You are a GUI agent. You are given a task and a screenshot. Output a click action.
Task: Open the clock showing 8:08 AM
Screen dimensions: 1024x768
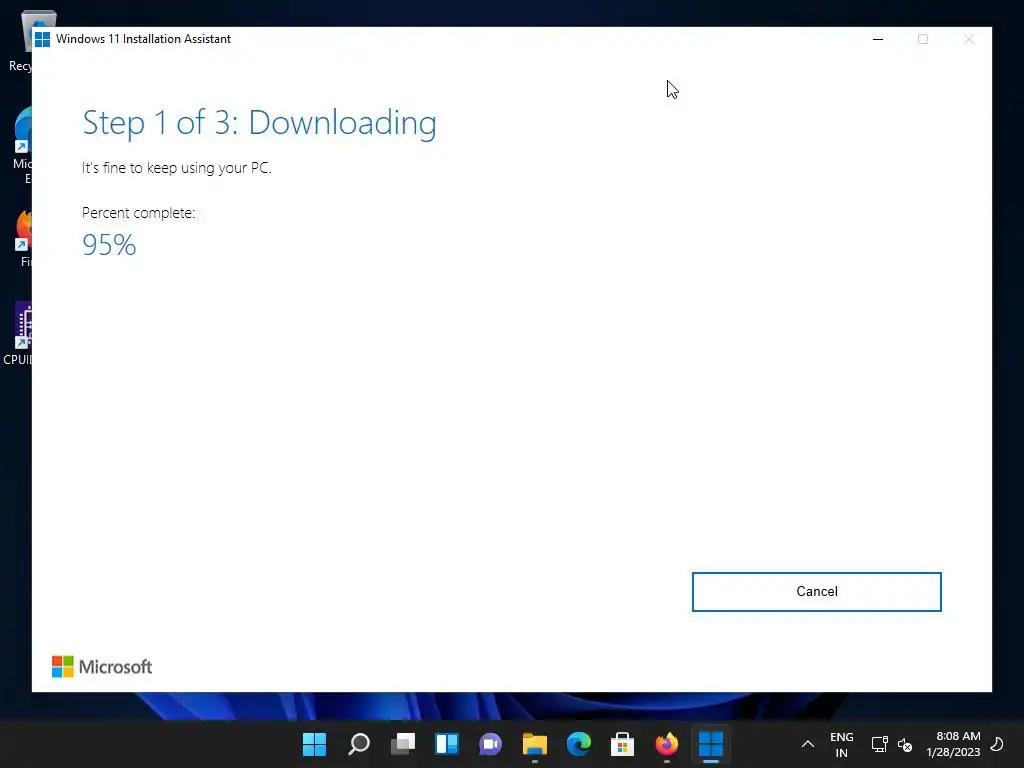953,744
